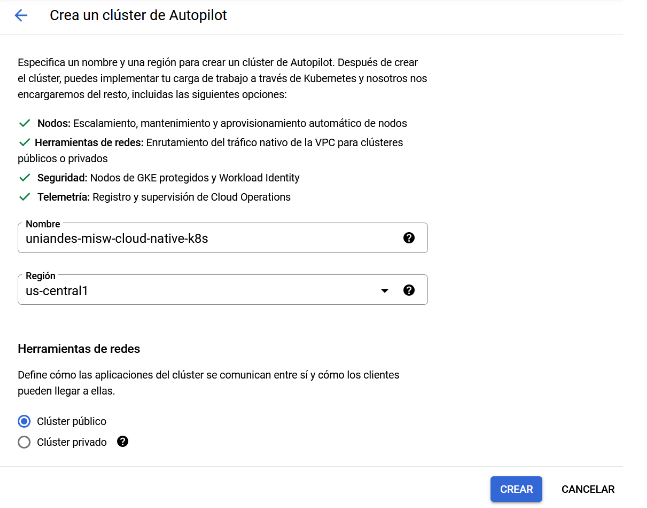Screen dimensions: 647x508
Task: Click the Crea un clúster de Autopilot title
Action: [x=138, y=15]
